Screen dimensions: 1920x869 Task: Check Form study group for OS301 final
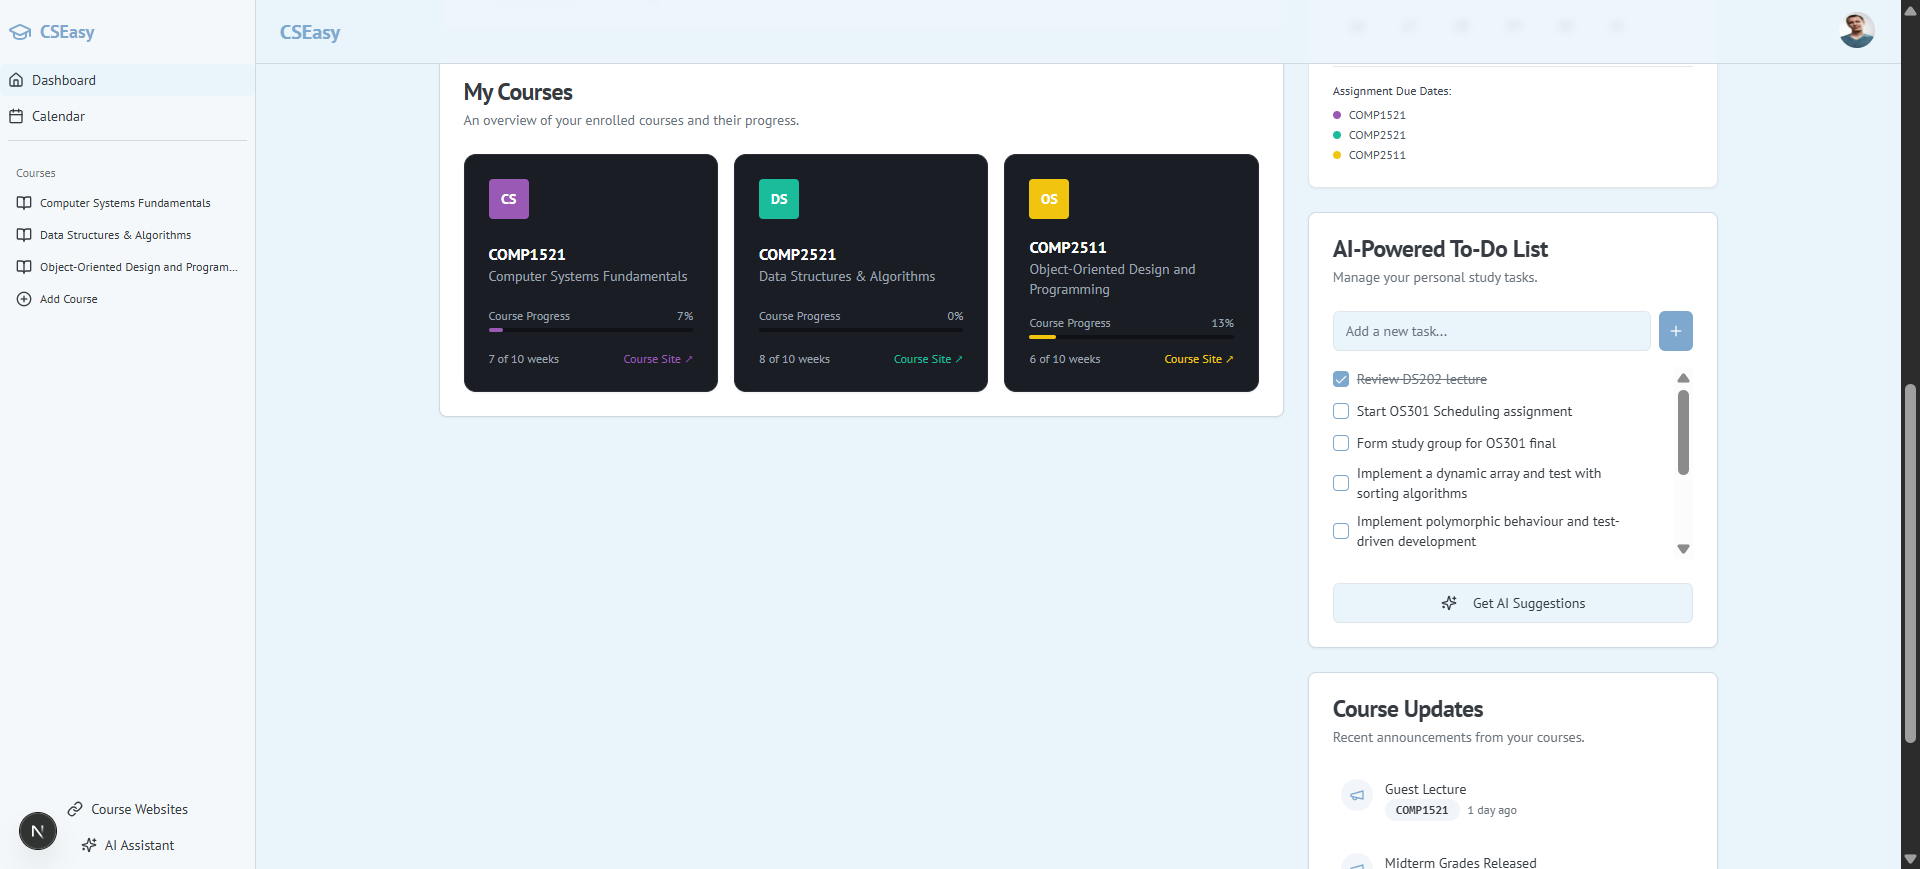pyautogui.click(x=1341, y=443)
